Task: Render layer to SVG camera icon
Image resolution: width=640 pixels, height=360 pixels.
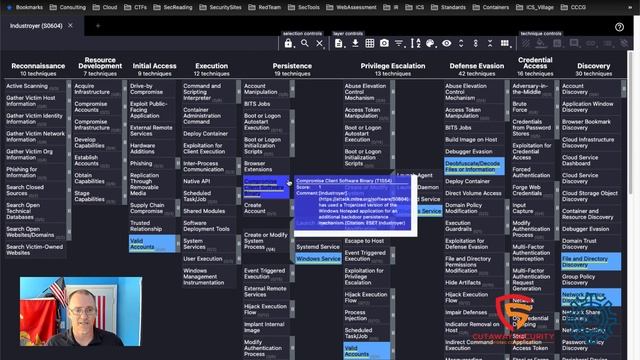Action: 384,43
